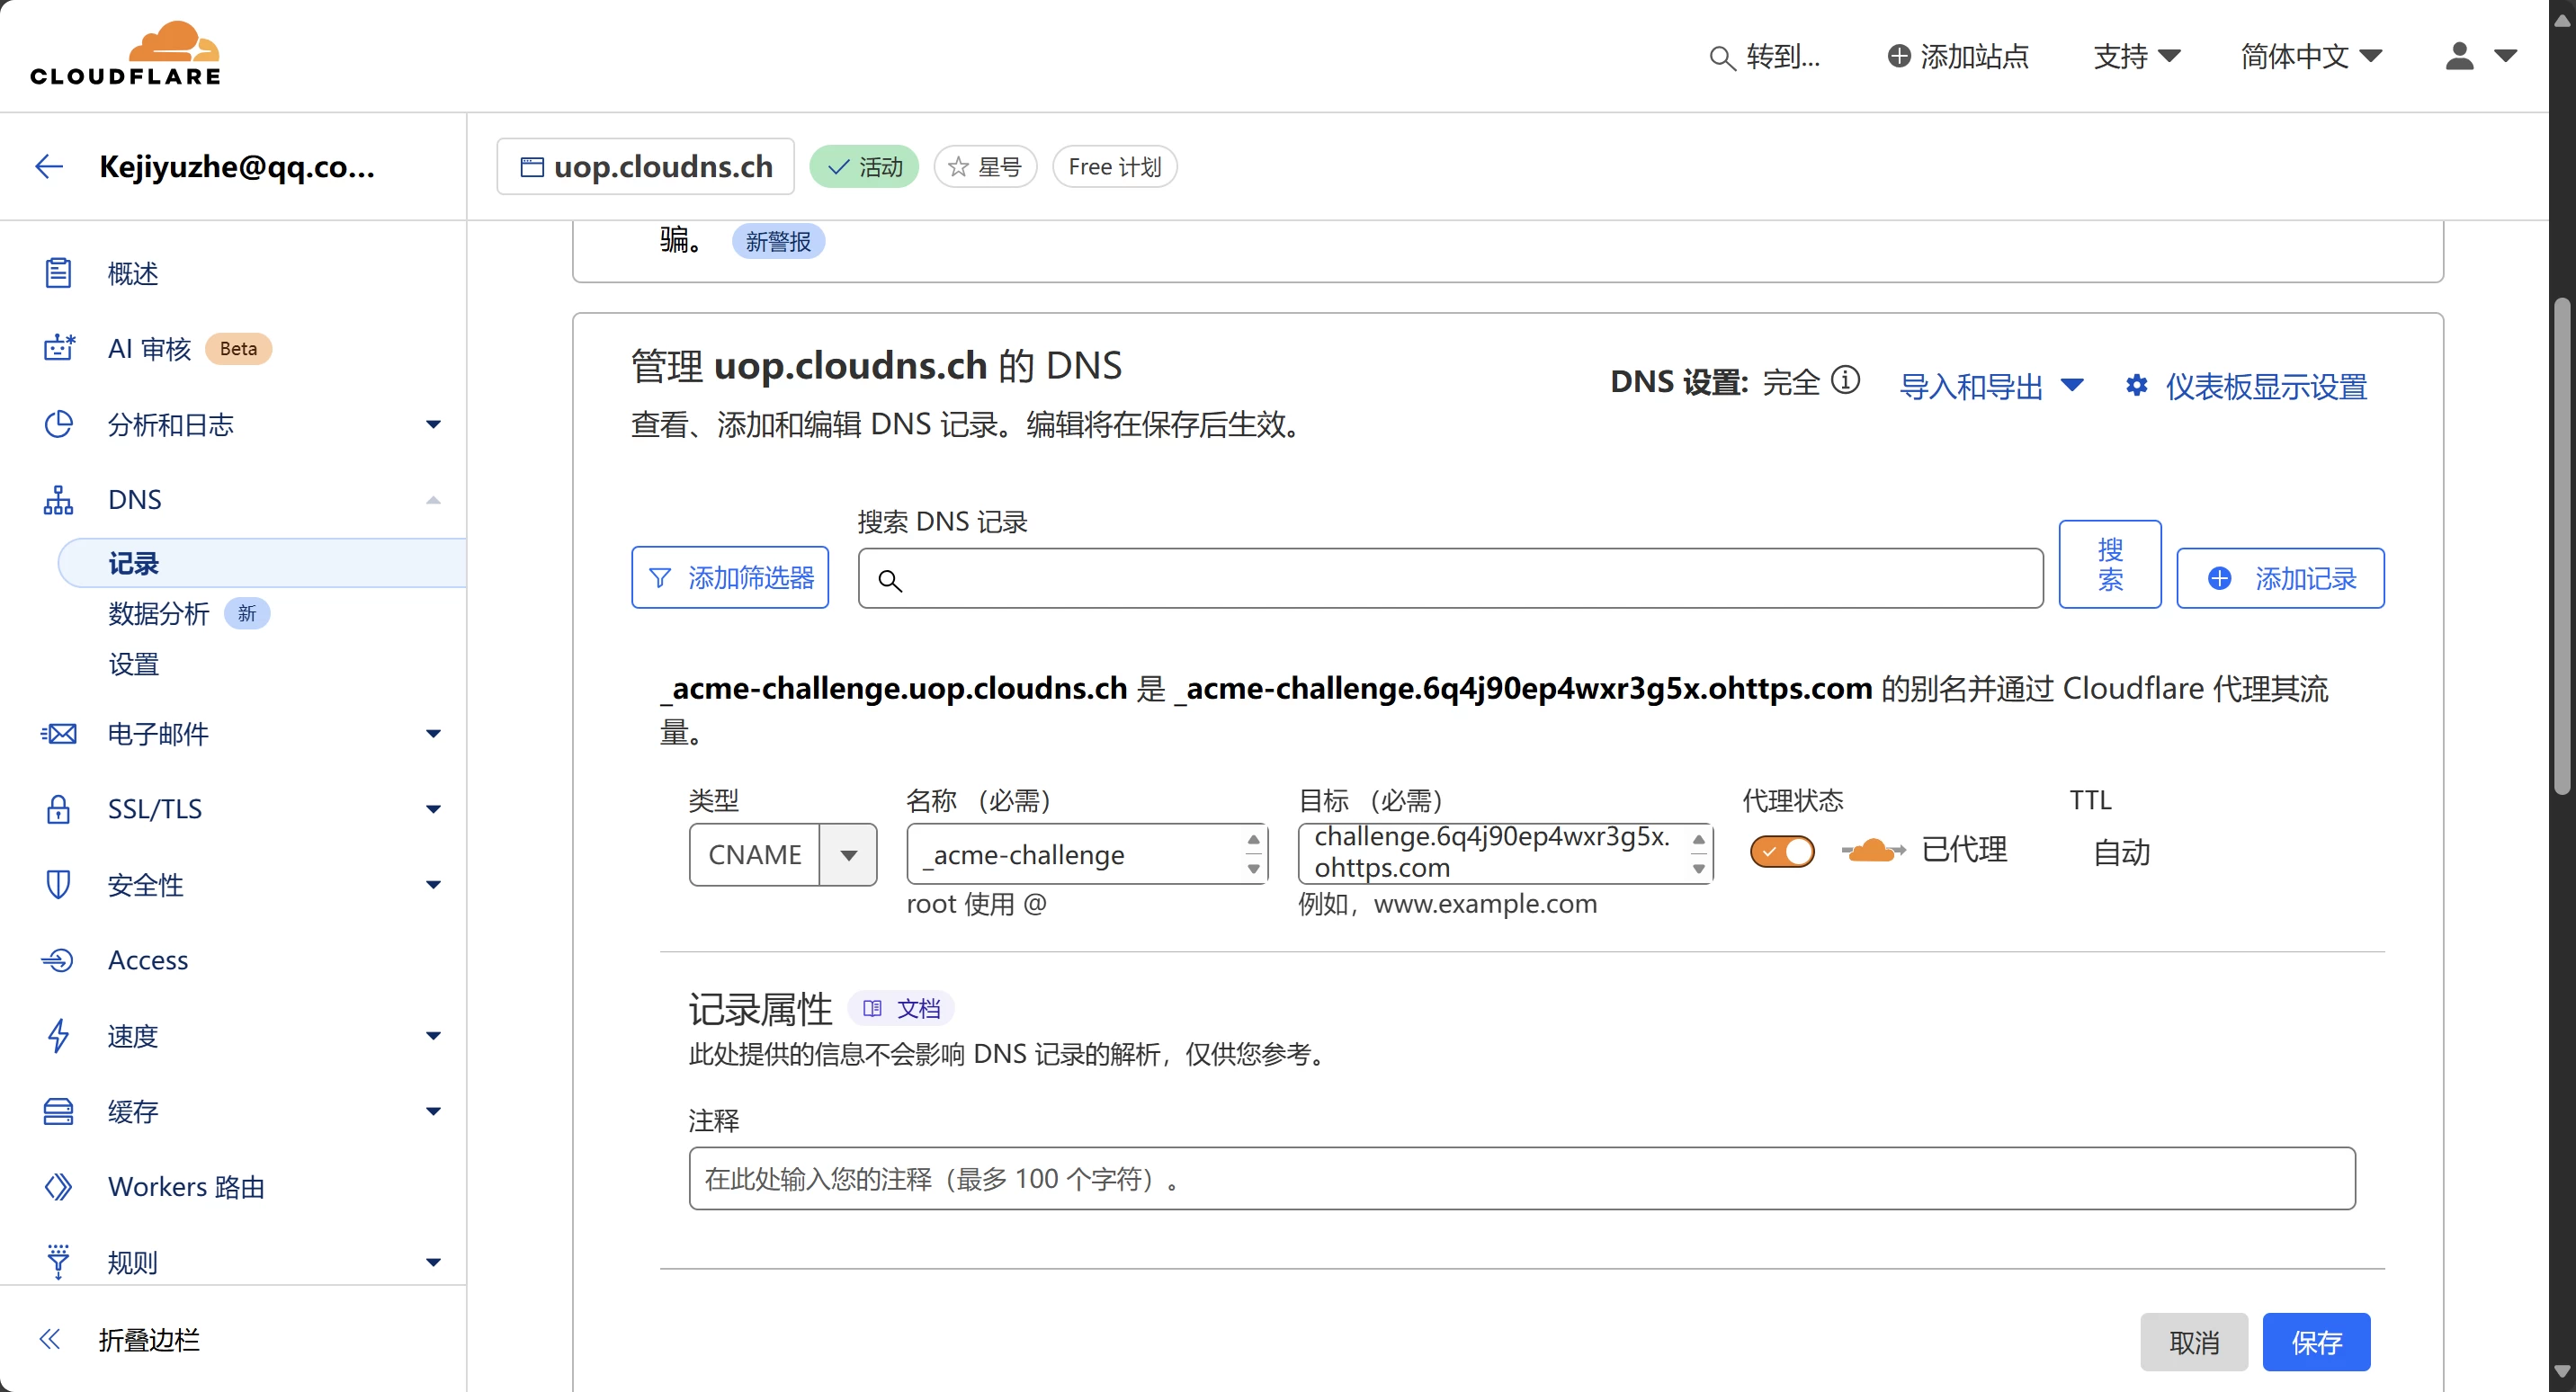
Task: Click the 文档 documentation link
Action: point(902,1008)
